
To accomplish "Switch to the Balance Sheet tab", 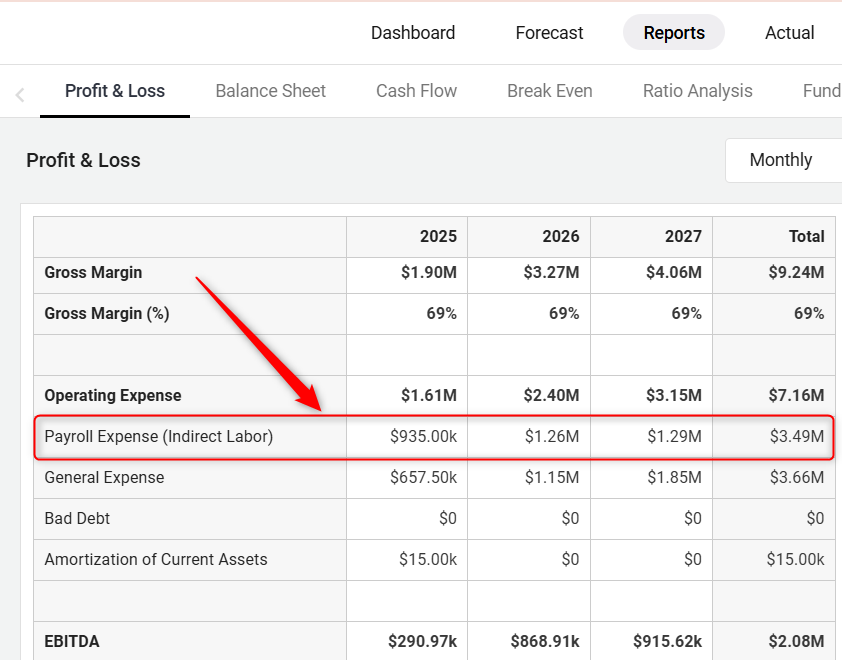I will click(x=271, y=91).
